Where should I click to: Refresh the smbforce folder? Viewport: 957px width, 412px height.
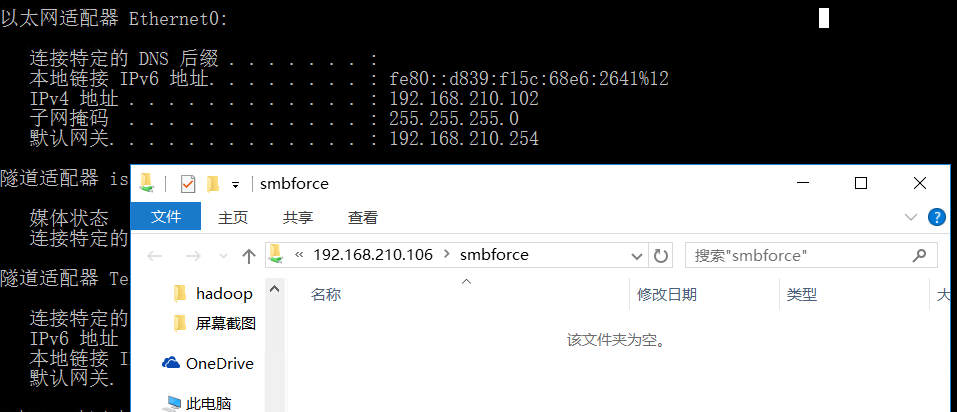click(661, 256)
